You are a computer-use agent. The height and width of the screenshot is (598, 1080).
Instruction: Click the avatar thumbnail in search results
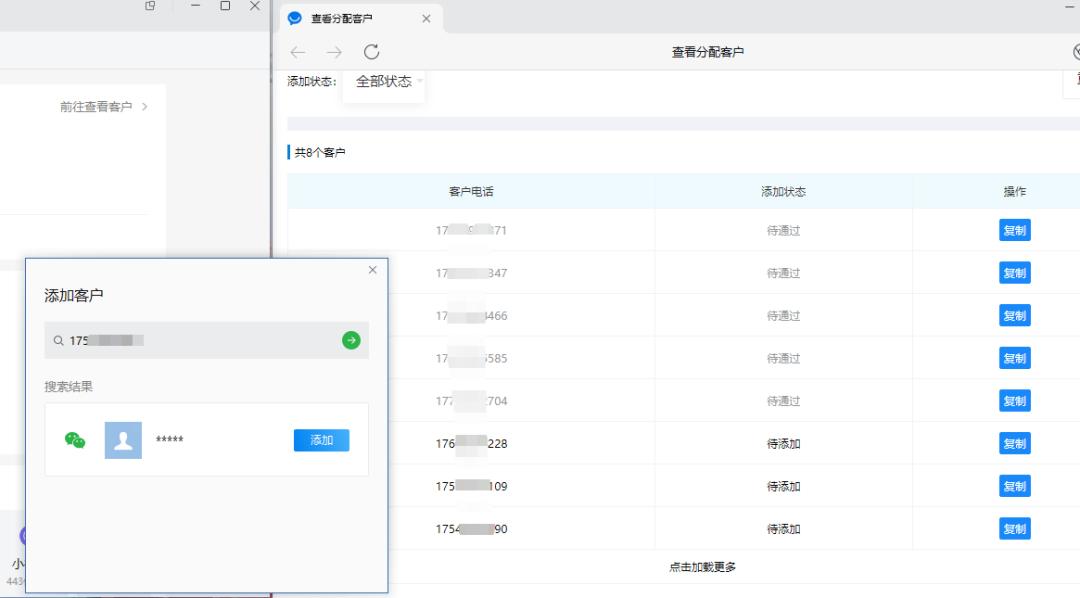(x=121, y=440)
